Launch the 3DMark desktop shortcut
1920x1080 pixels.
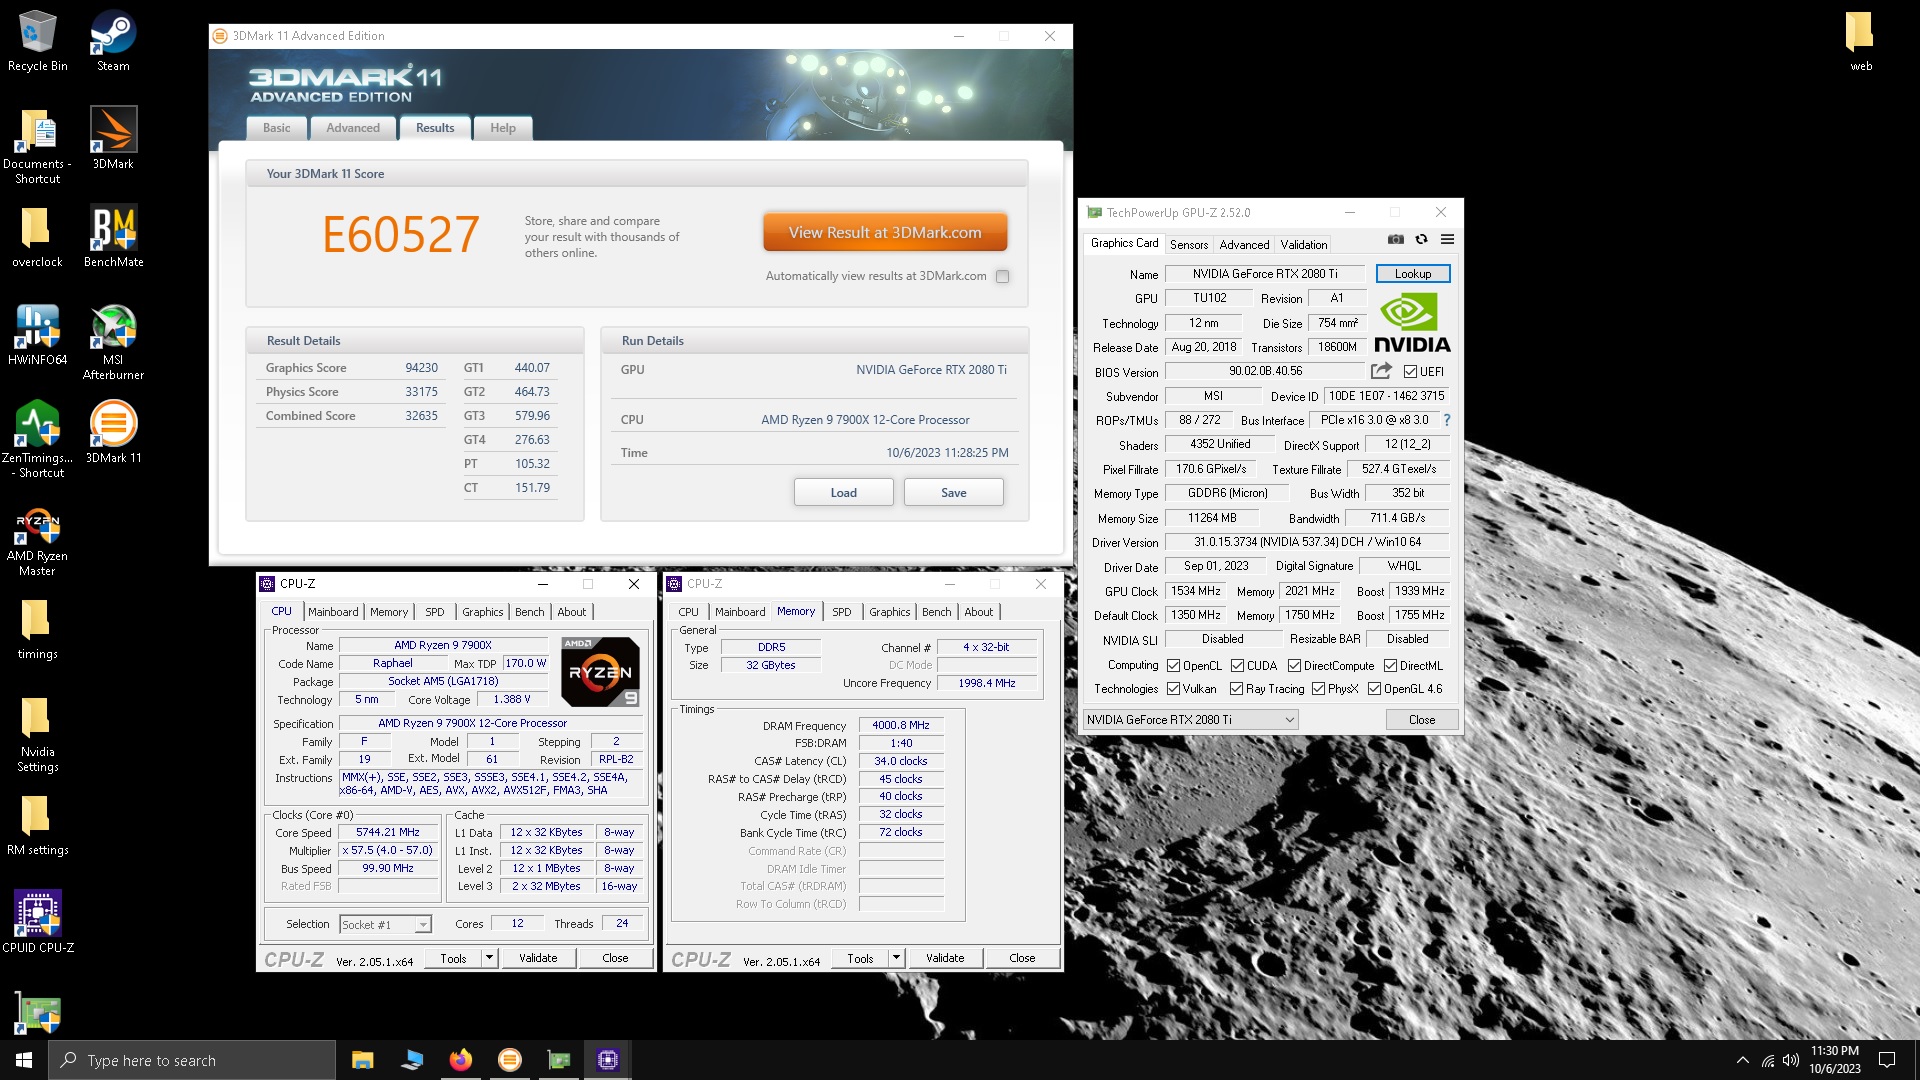(113, 138)
